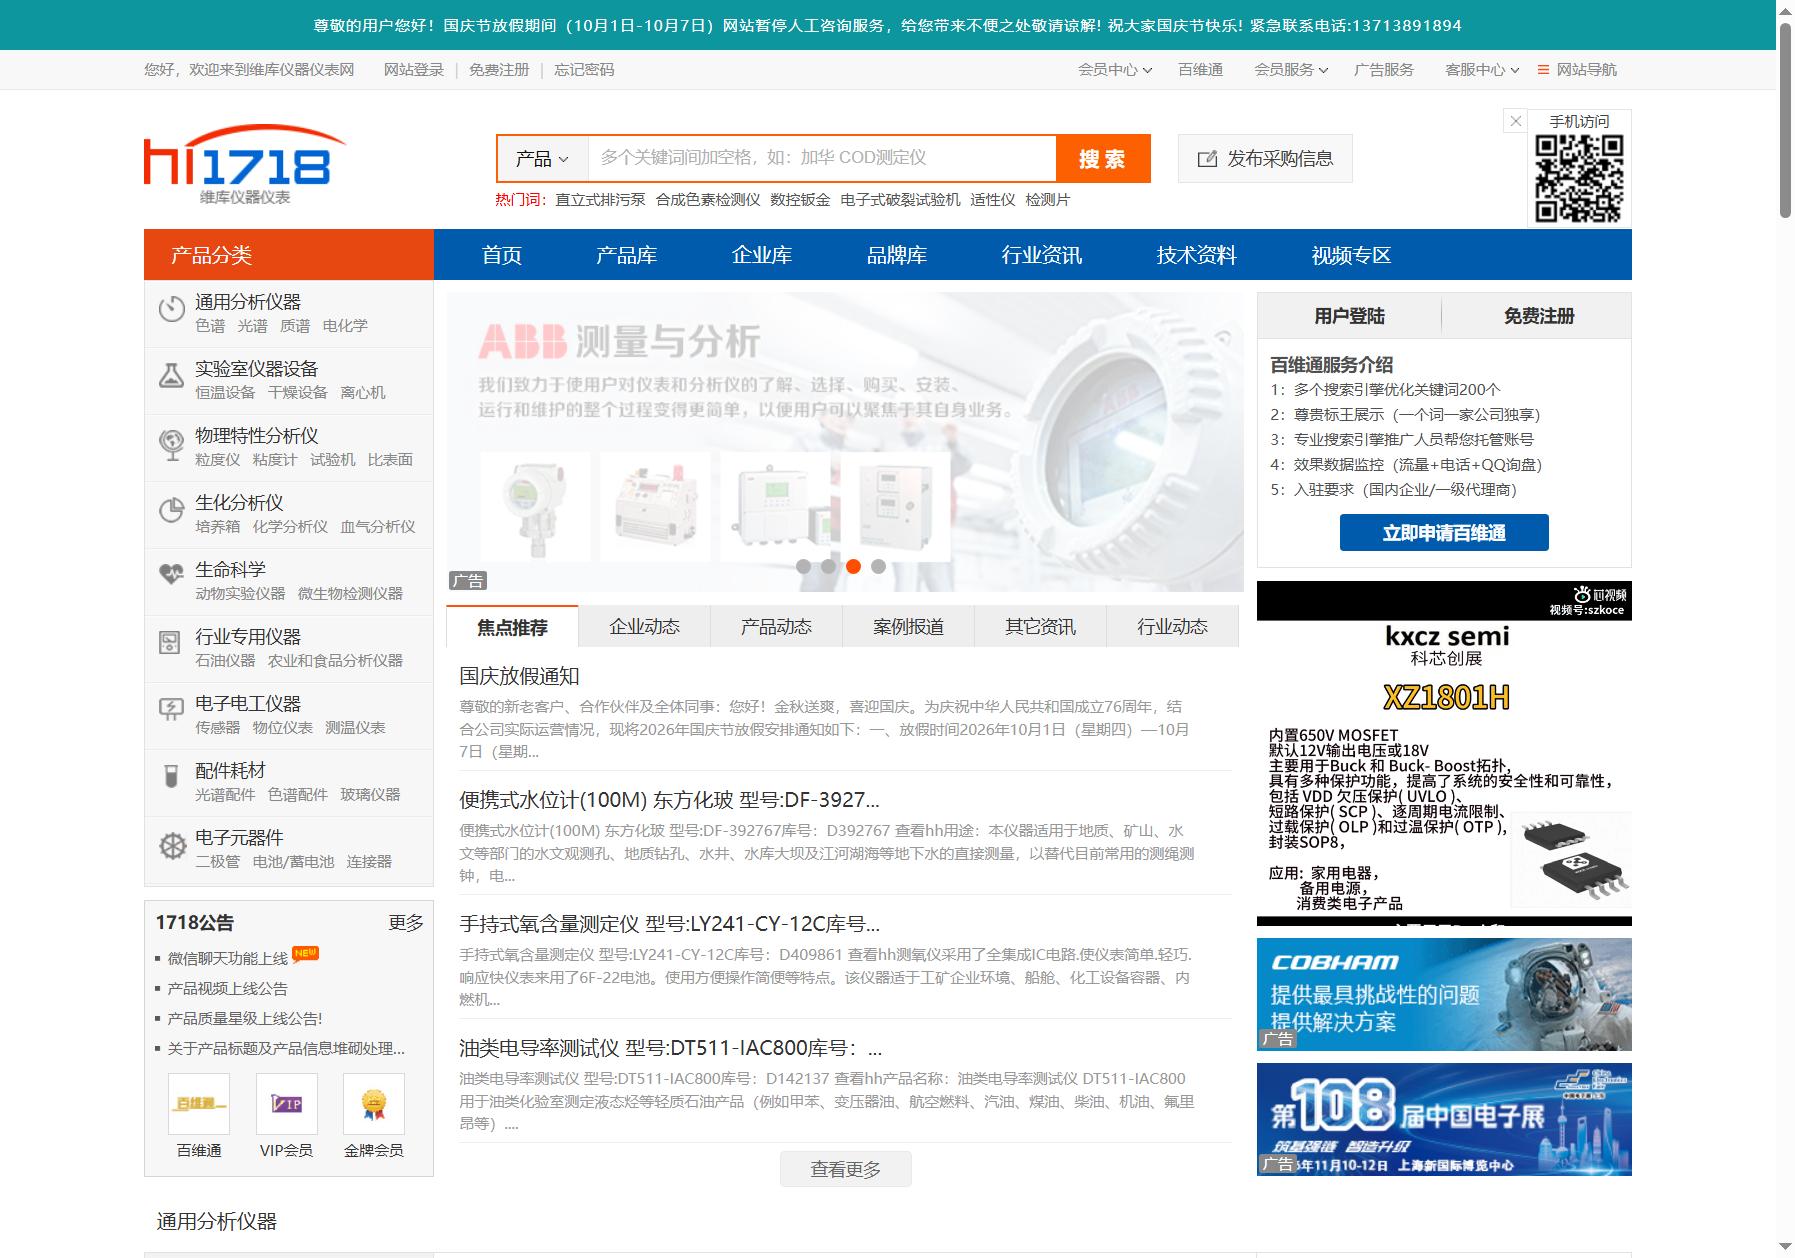Open 技术资料 in the navigation bar
The height and width of the screenshot is (1258, 1795).
(x=1197, y=255)
